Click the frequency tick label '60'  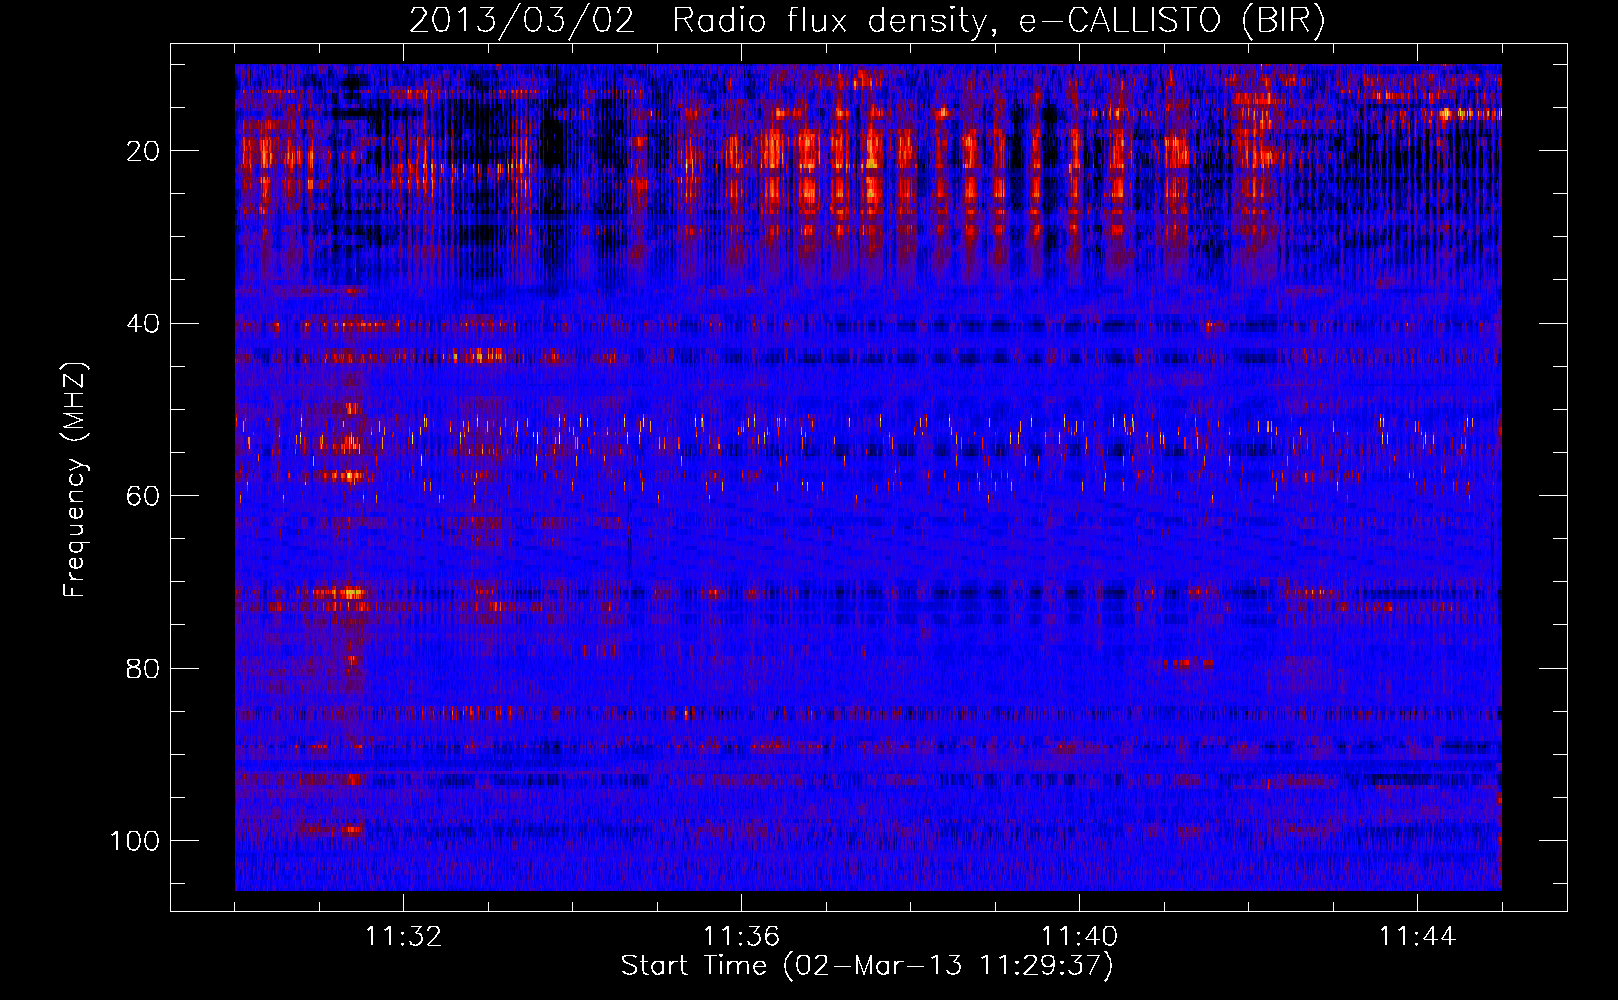(143, 496)
